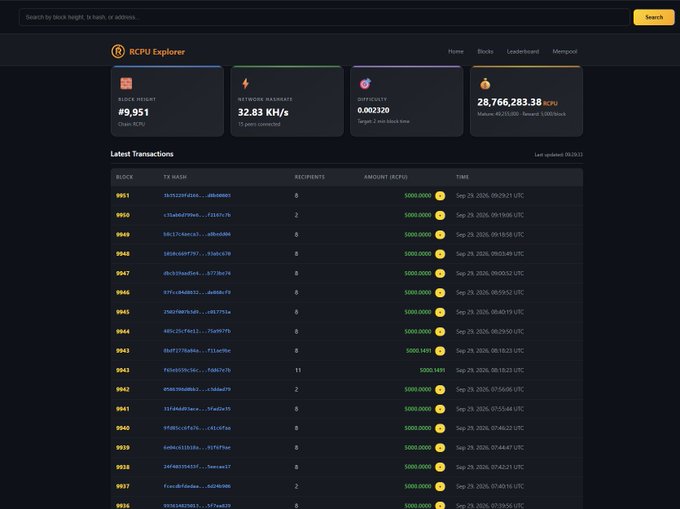
Task: Open the Home nav item
Action: 455,51
